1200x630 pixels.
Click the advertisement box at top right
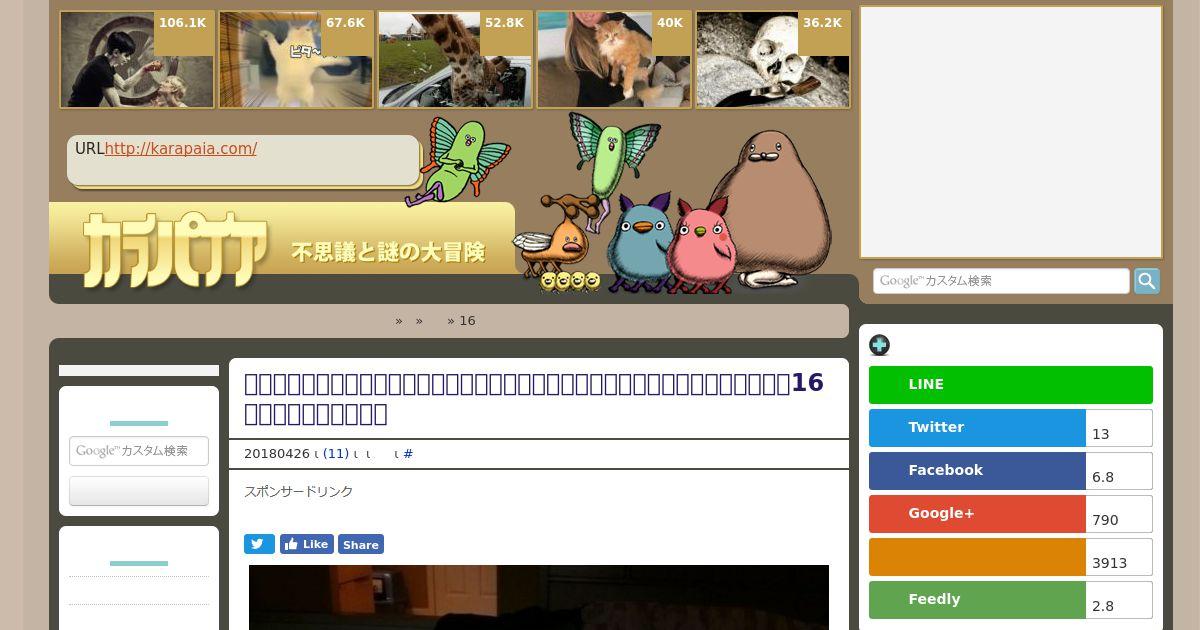coord(1011,132)
